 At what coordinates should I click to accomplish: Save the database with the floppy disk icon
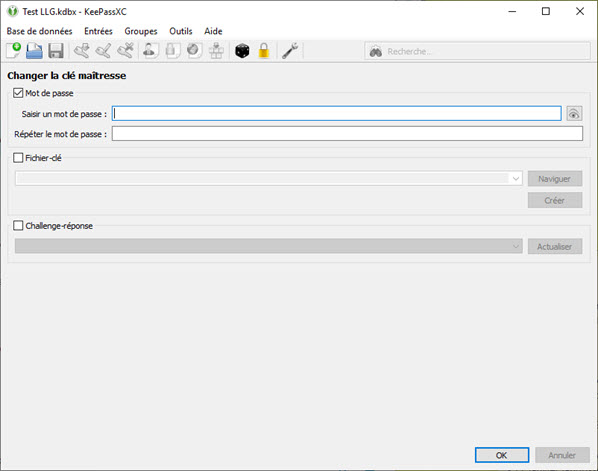click(x=56, y=51)
